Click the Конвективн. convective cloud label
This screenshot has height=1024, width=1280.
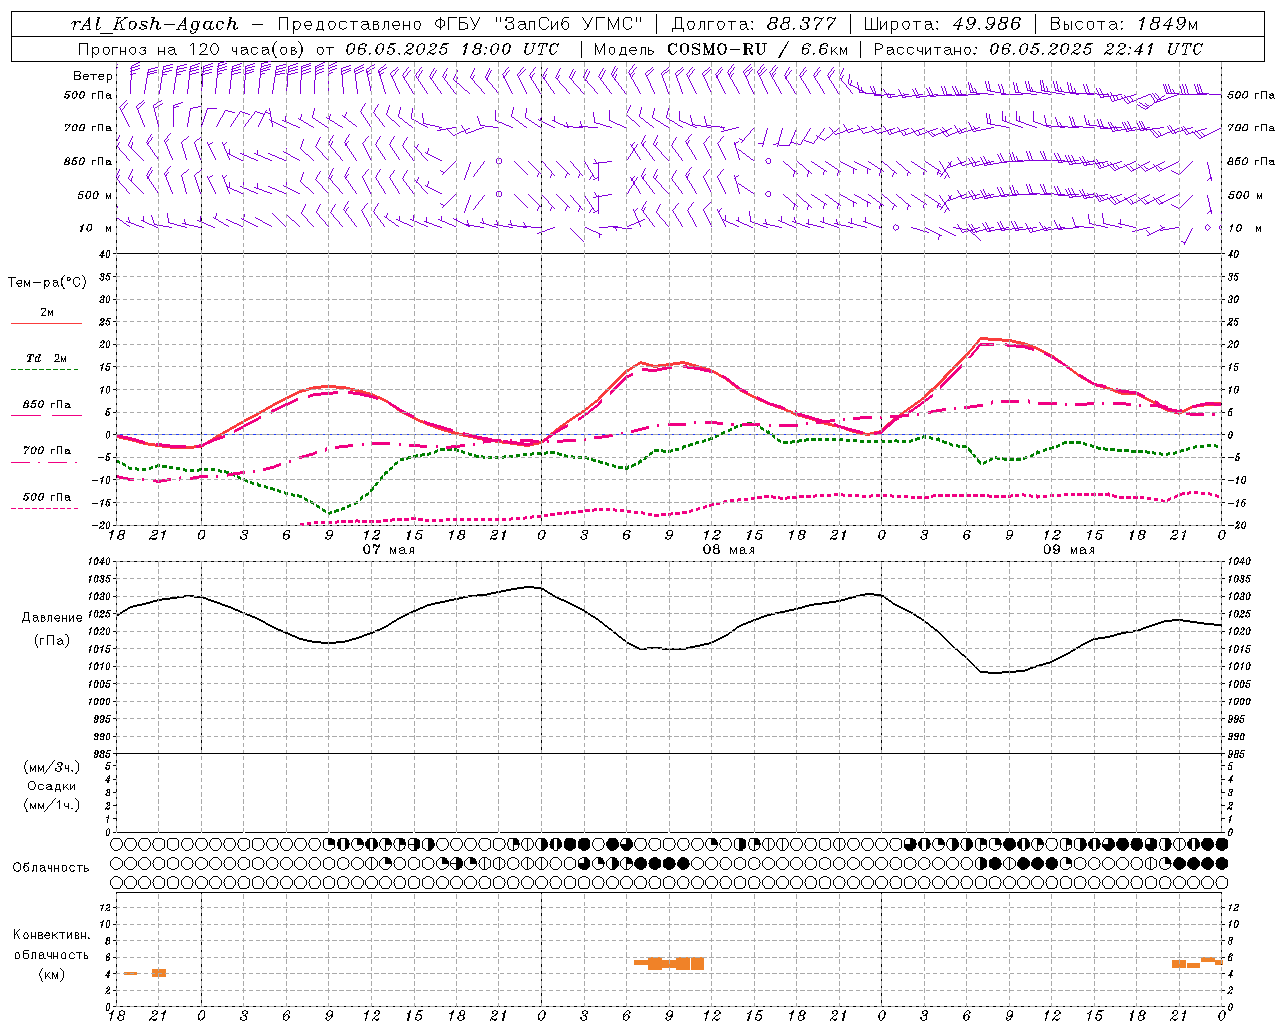(x=51, y=935)
